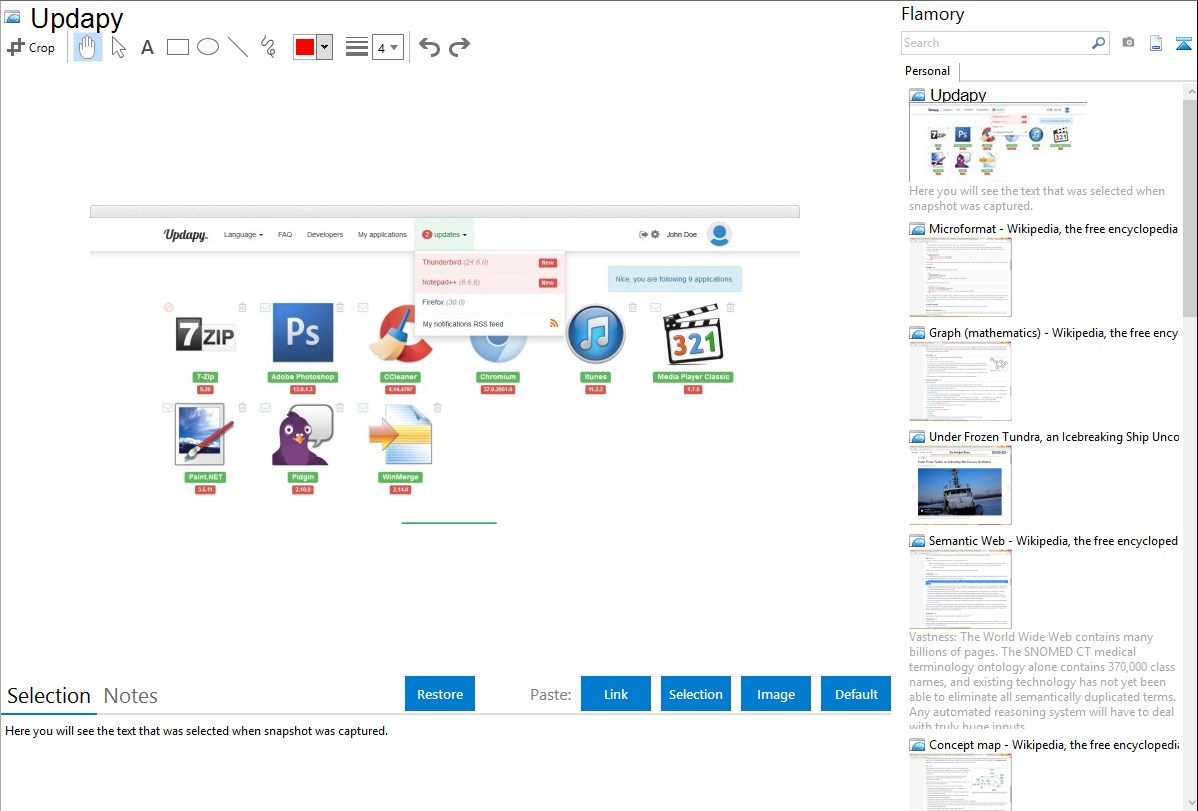Pick the rectangle drawing tool

point(178,47)
